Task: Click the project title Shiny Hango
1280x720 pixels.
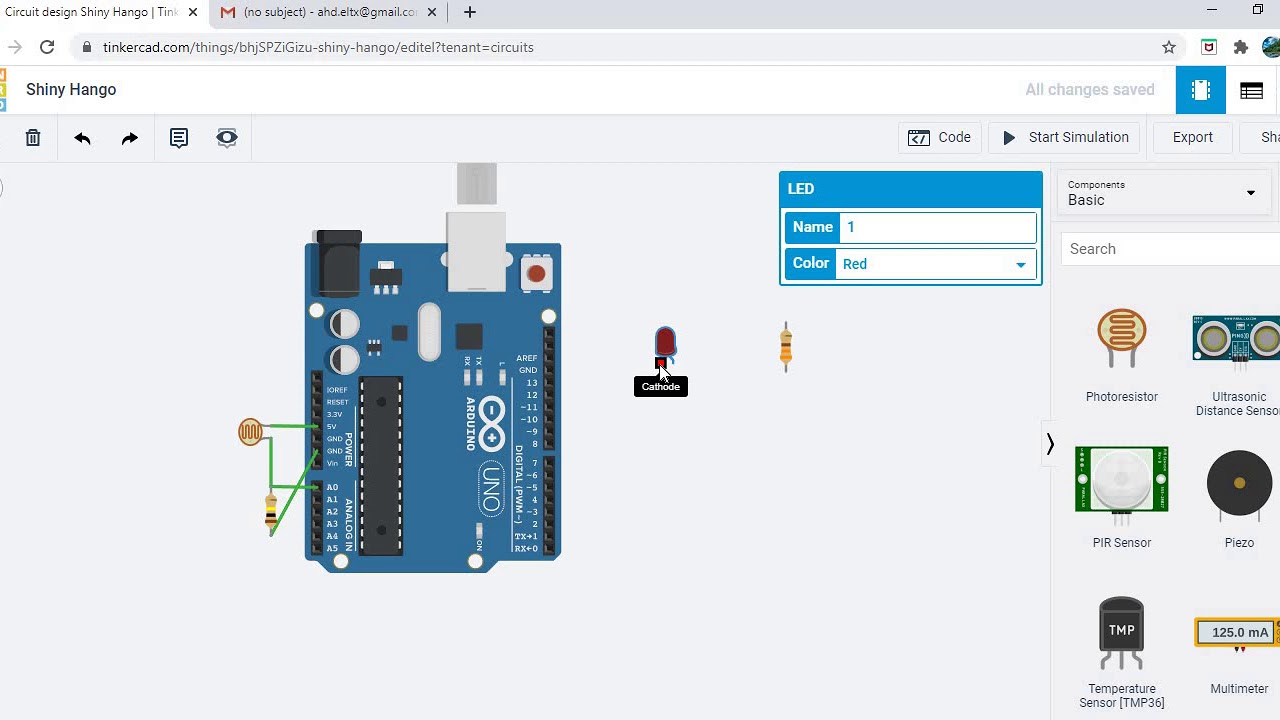Action: coord(71,90)
